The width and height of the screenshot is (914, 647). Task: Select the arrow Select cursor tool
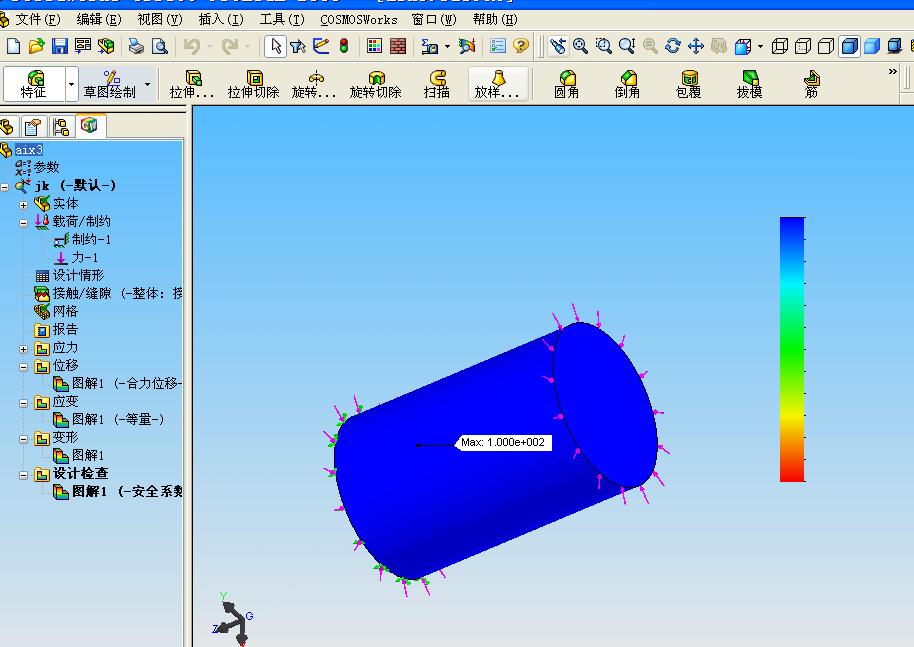pyautogui.click(x=276, y=45)
